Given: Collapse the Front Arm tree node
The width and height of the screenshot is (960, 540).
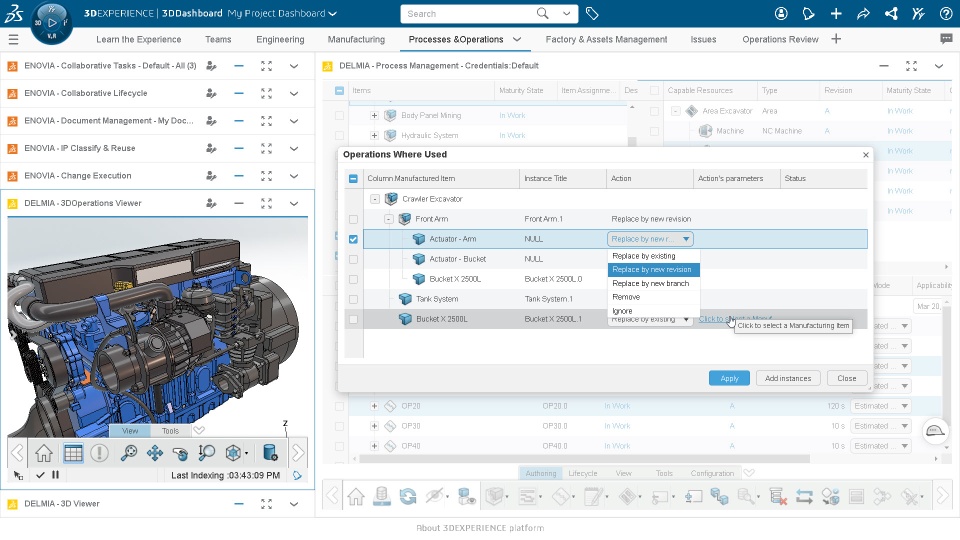Looking at the screenshot, I should point(388,219).
